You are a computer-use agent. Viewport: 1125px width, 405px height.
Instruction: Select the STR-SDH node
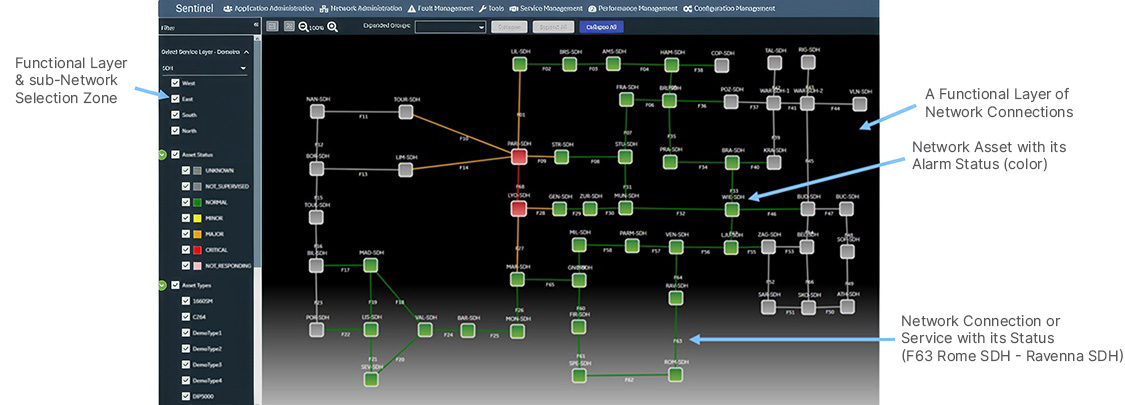tap(561, 156)
